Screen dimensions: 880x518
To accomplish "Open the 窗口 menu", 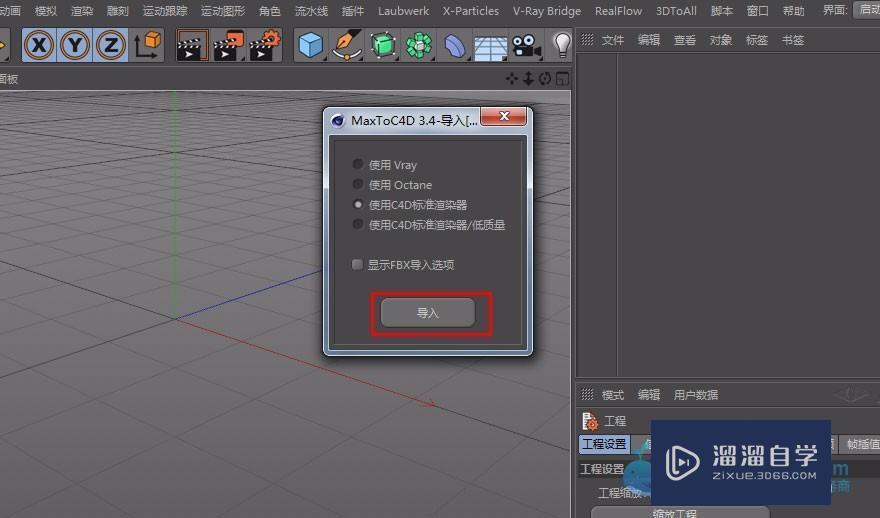I will coord(758,11).
